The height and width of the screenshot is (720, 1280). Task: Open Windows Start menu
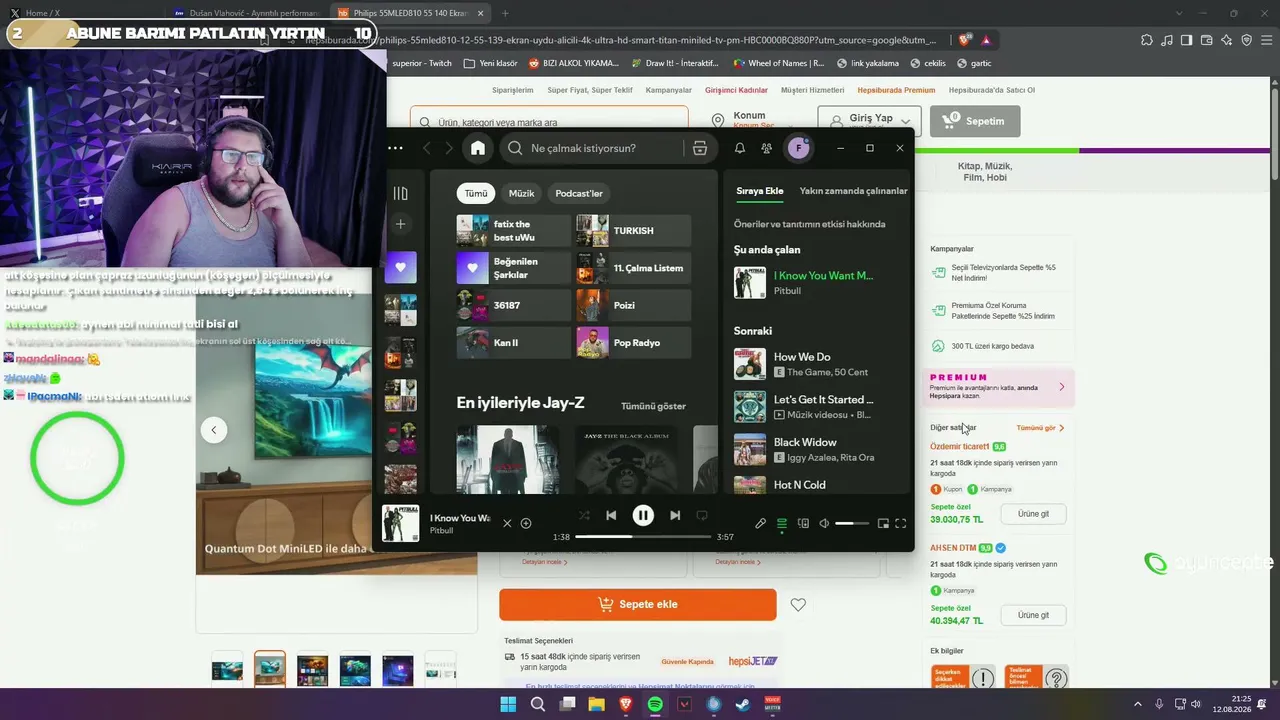[x=508, y=704]
